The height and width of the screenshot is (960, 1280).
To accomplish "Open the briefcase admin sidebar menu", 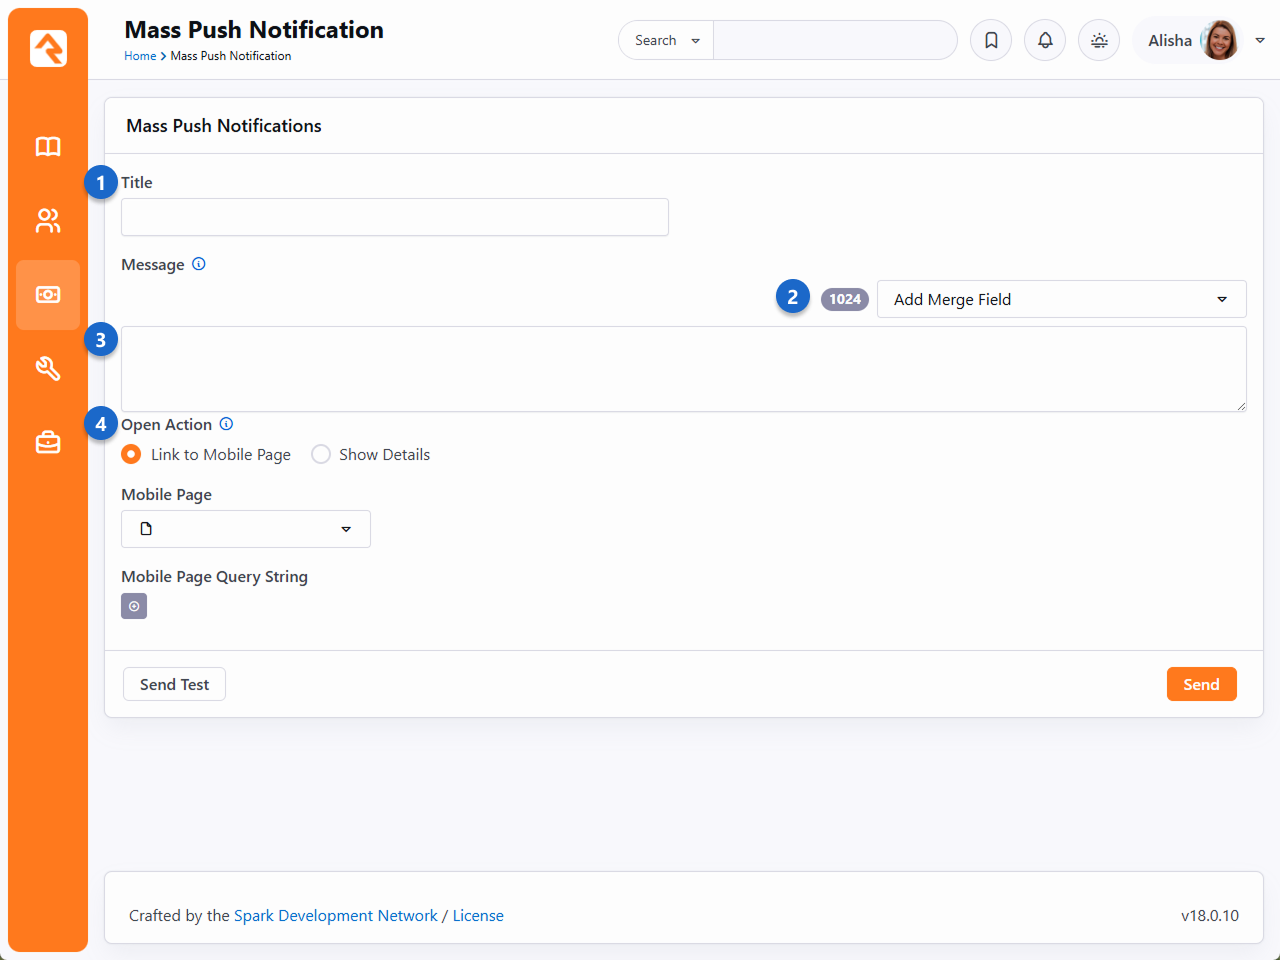I will (x=48, y=442).
